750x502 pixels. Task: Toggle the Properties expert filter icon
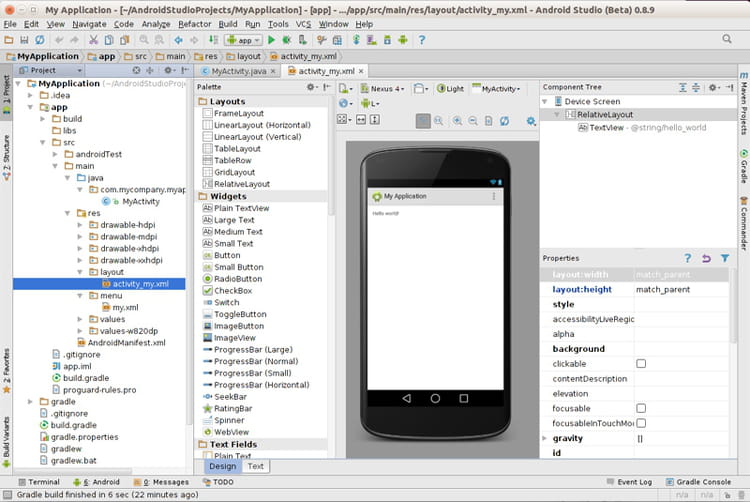coord(725,258)
